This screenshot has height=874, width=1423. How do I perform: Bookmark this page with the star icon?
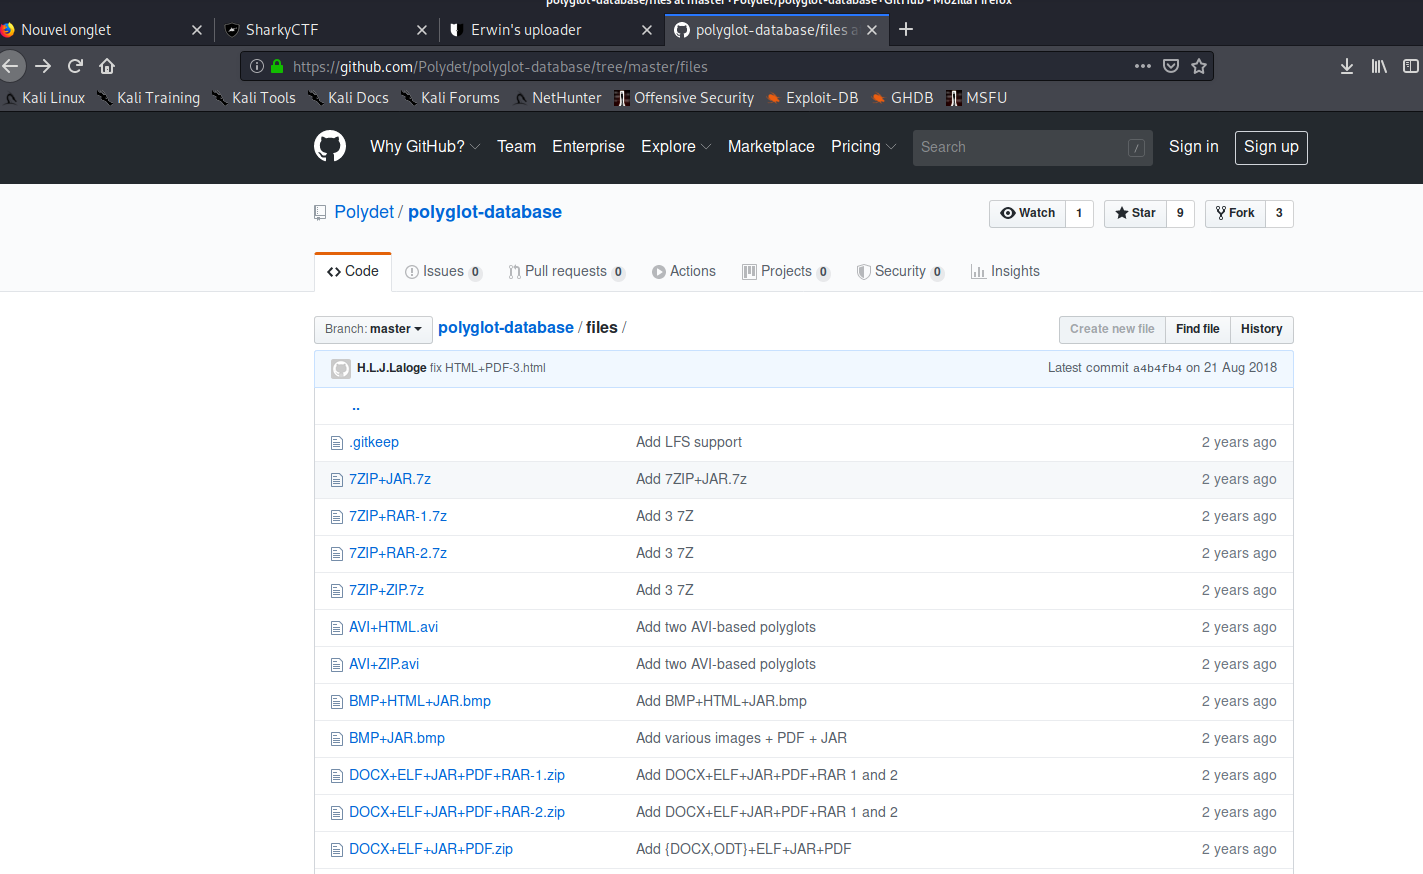coord(1199,66)
